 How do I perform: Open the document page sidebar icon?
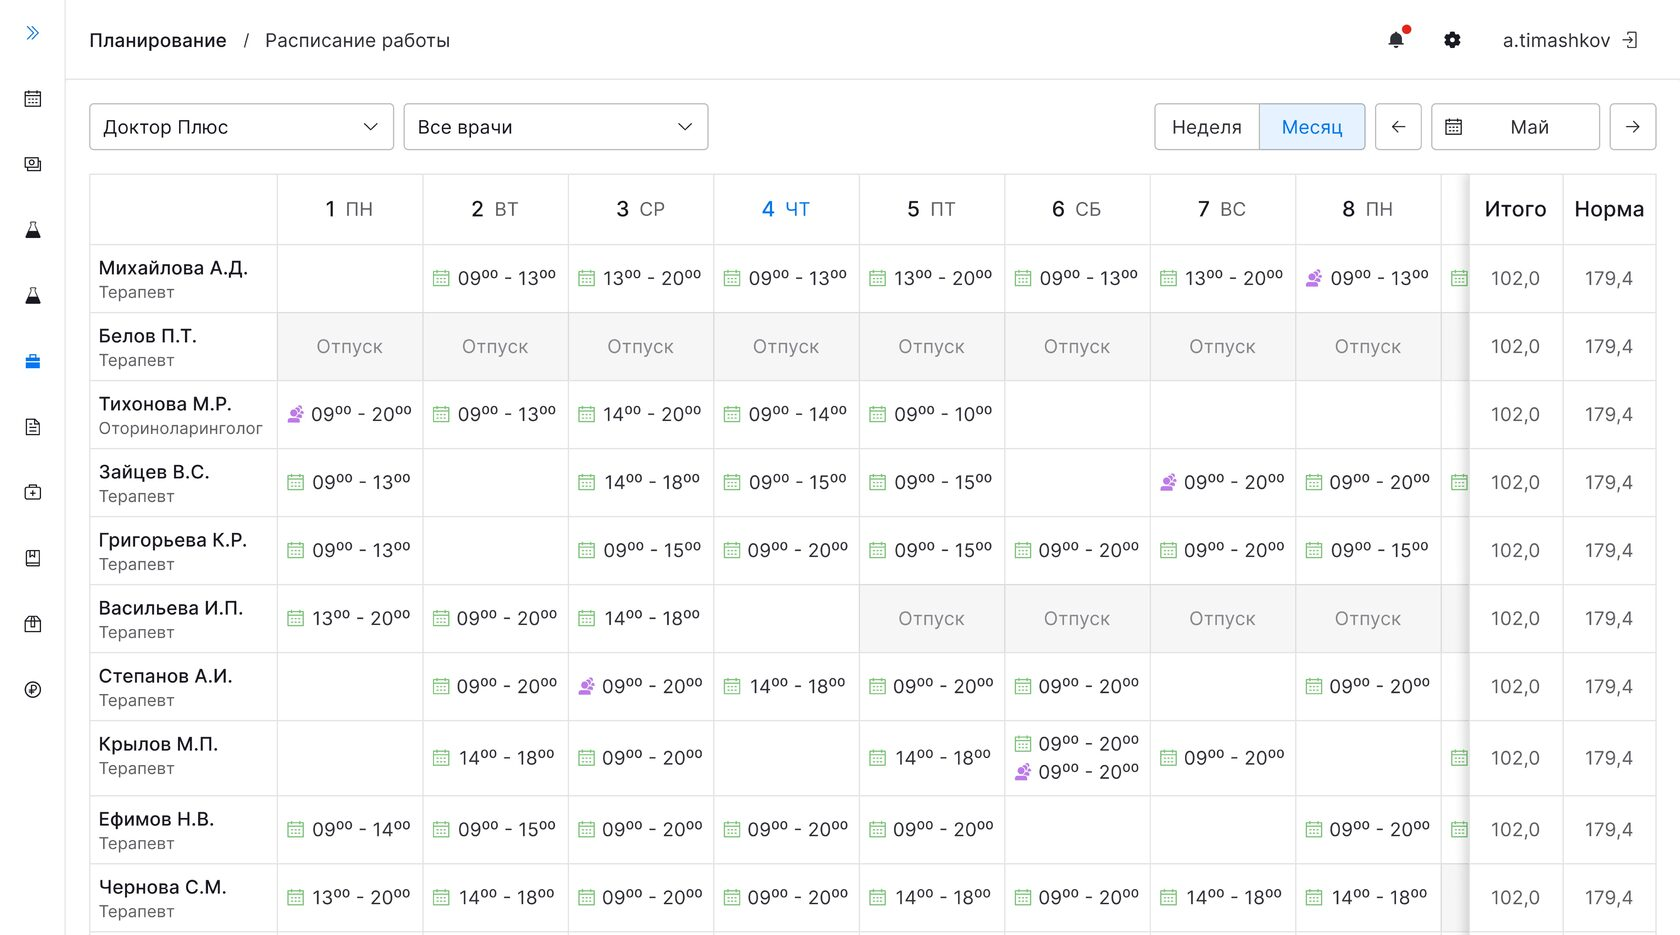click(x=33, y=427)
